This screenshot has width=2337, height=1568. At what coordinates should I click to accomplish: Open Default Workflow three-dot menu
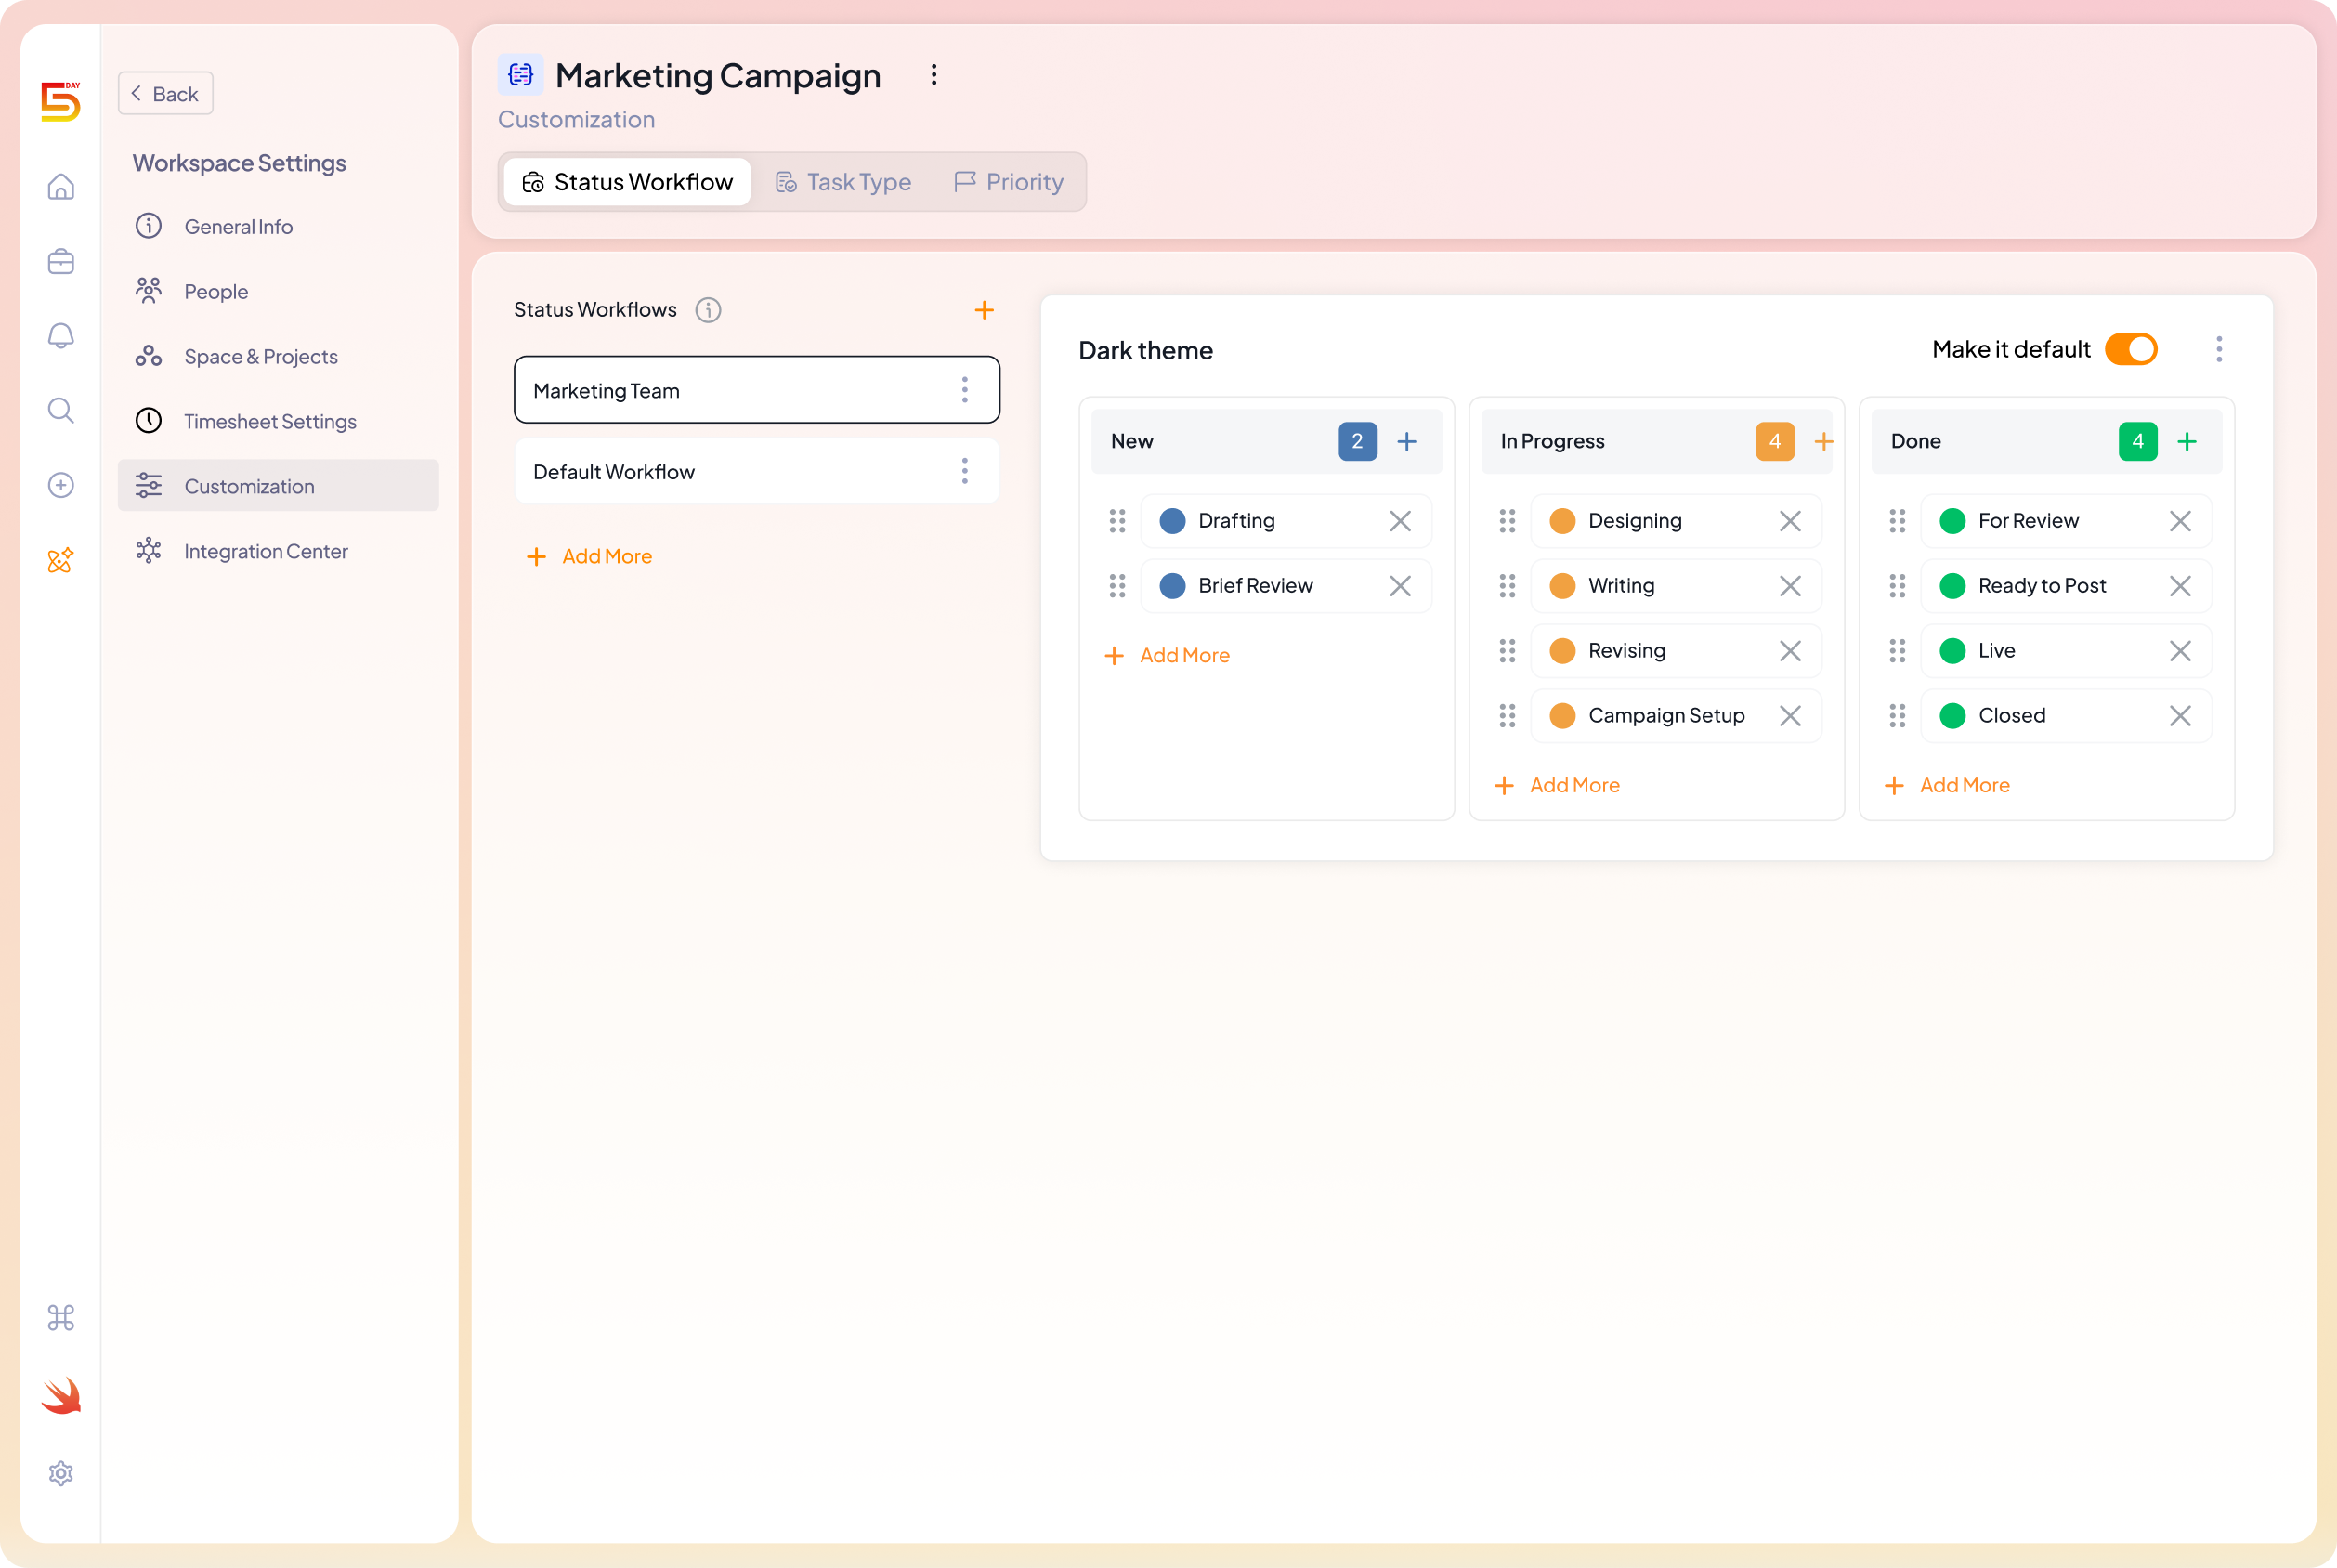965,471
